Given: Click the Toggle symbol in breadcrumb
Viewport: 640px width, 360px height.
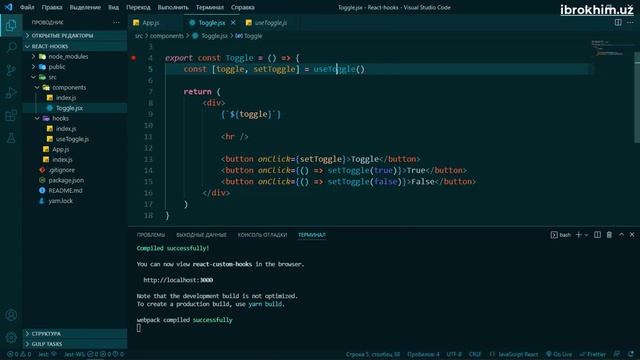Looking at the screenshot, I should tap(249, 36).
